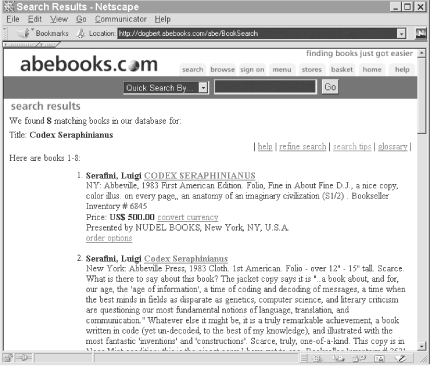Click the Location page proxy icon
The height and width of the screenshot is (366, 431).
[x=80, y=33]
